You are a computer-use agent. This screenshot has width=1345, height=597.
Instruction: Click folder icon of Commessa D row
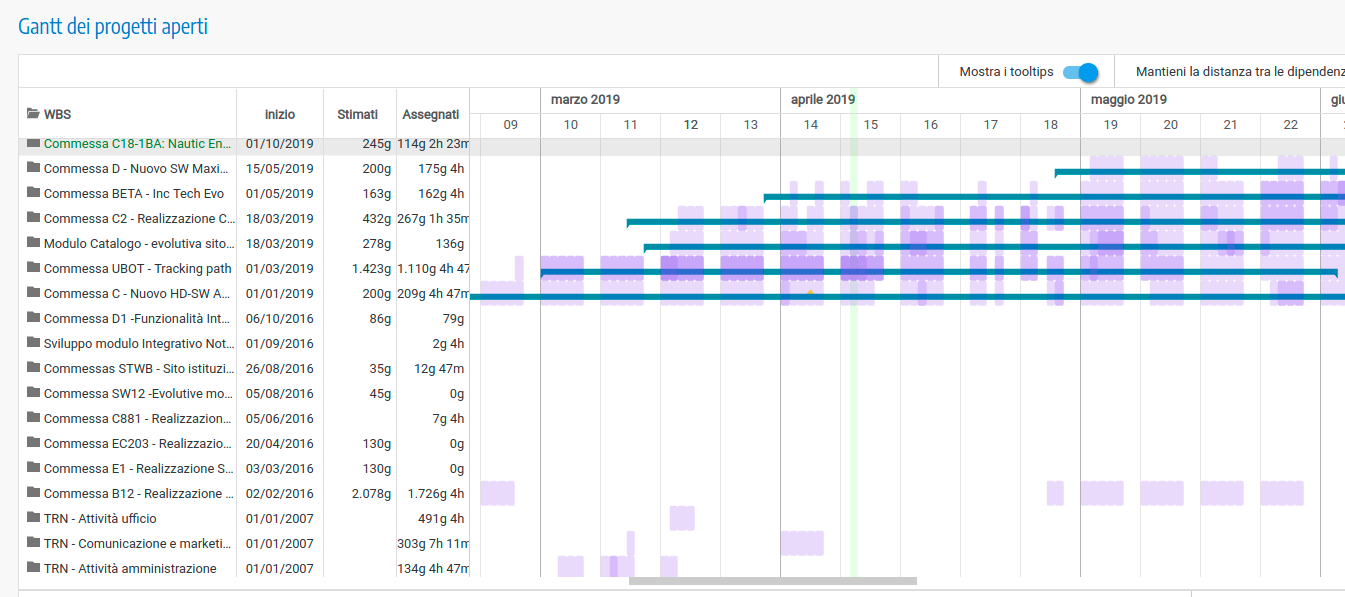tap(33, 168)
